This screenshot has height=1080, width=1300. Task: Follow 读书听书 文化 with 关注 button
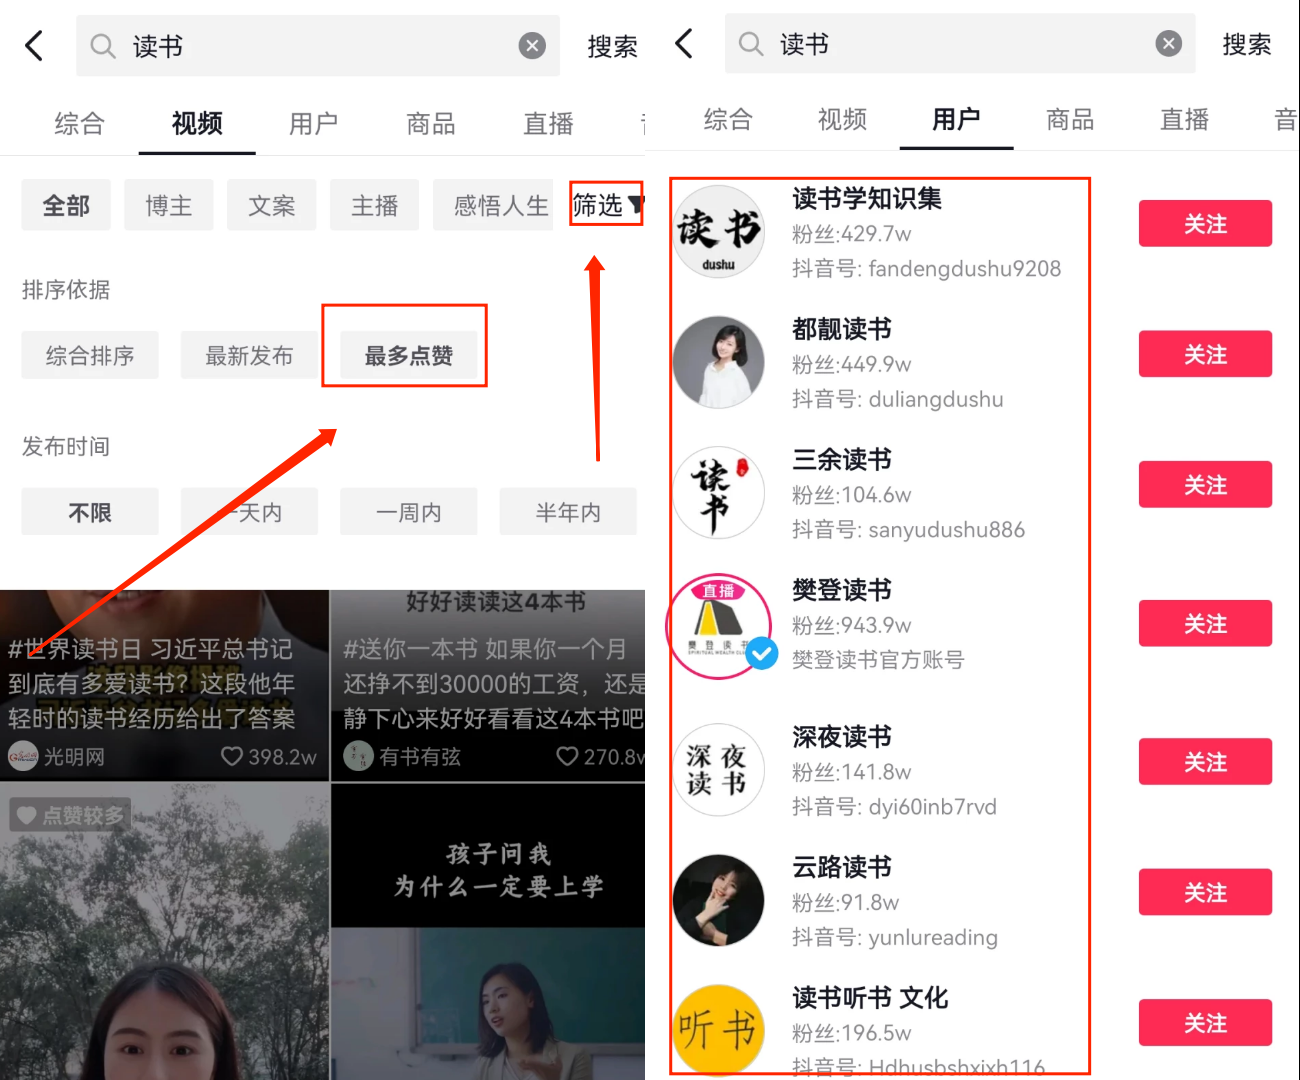1205,1023
